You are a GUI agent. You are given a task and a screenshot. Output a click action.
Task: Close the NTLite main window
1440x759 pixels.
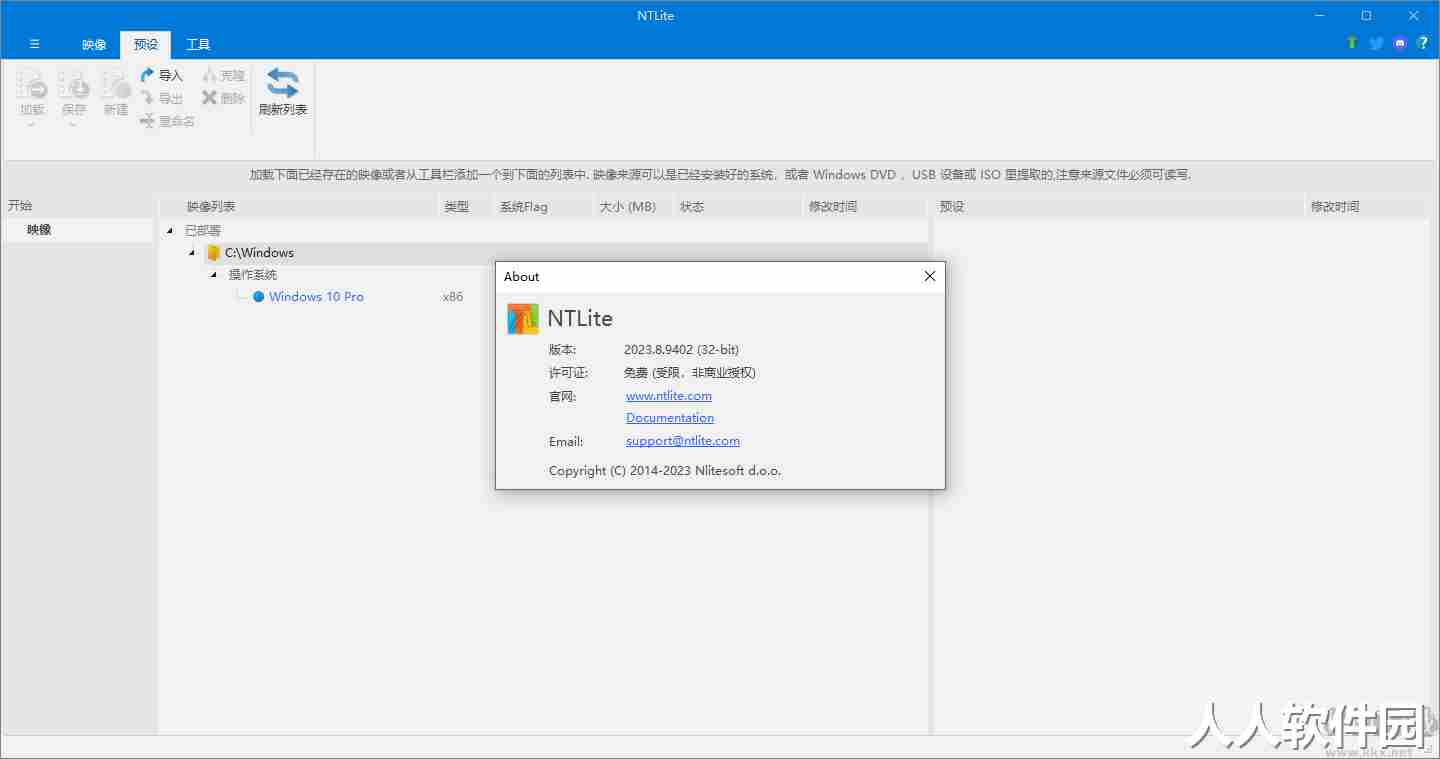click(x=1414, y=15)
